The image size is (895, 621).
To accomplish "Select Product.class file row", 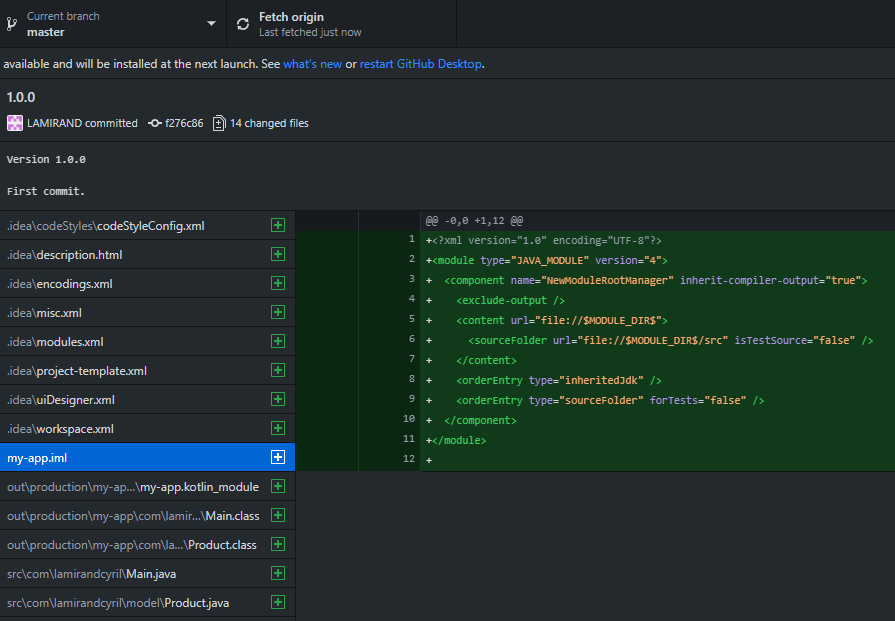I will [x=147, y=545].
